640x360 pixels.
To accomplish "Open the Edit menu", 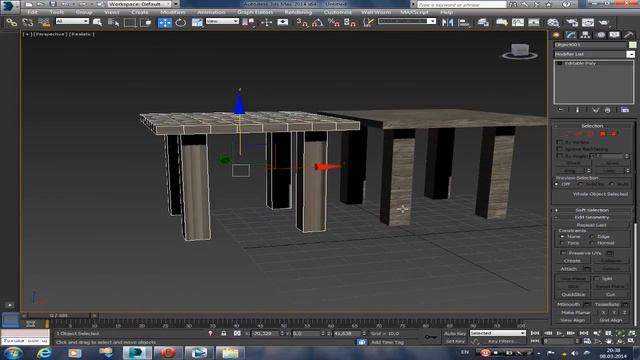I will (32, 12).
